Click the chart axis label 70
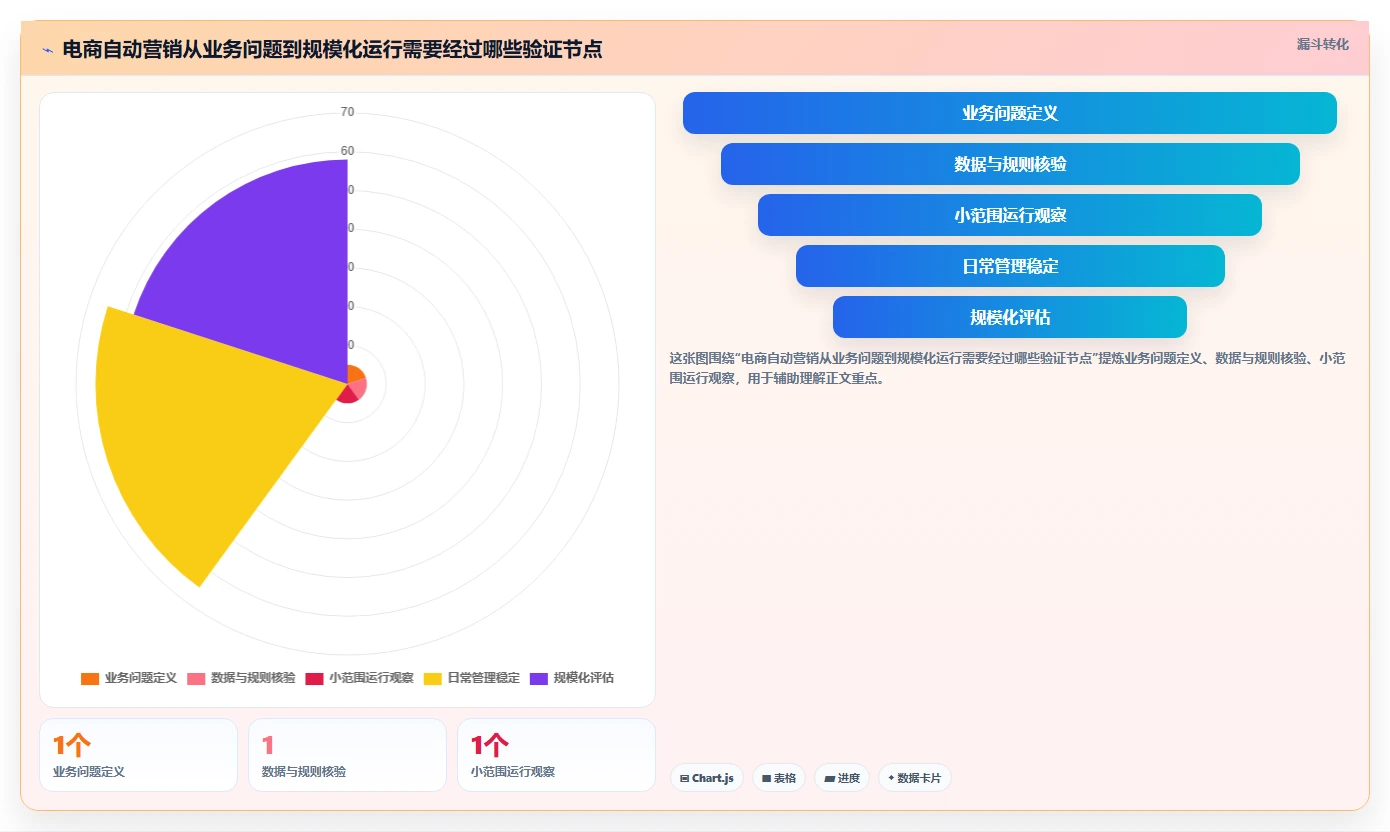 [x=347, y=112]
